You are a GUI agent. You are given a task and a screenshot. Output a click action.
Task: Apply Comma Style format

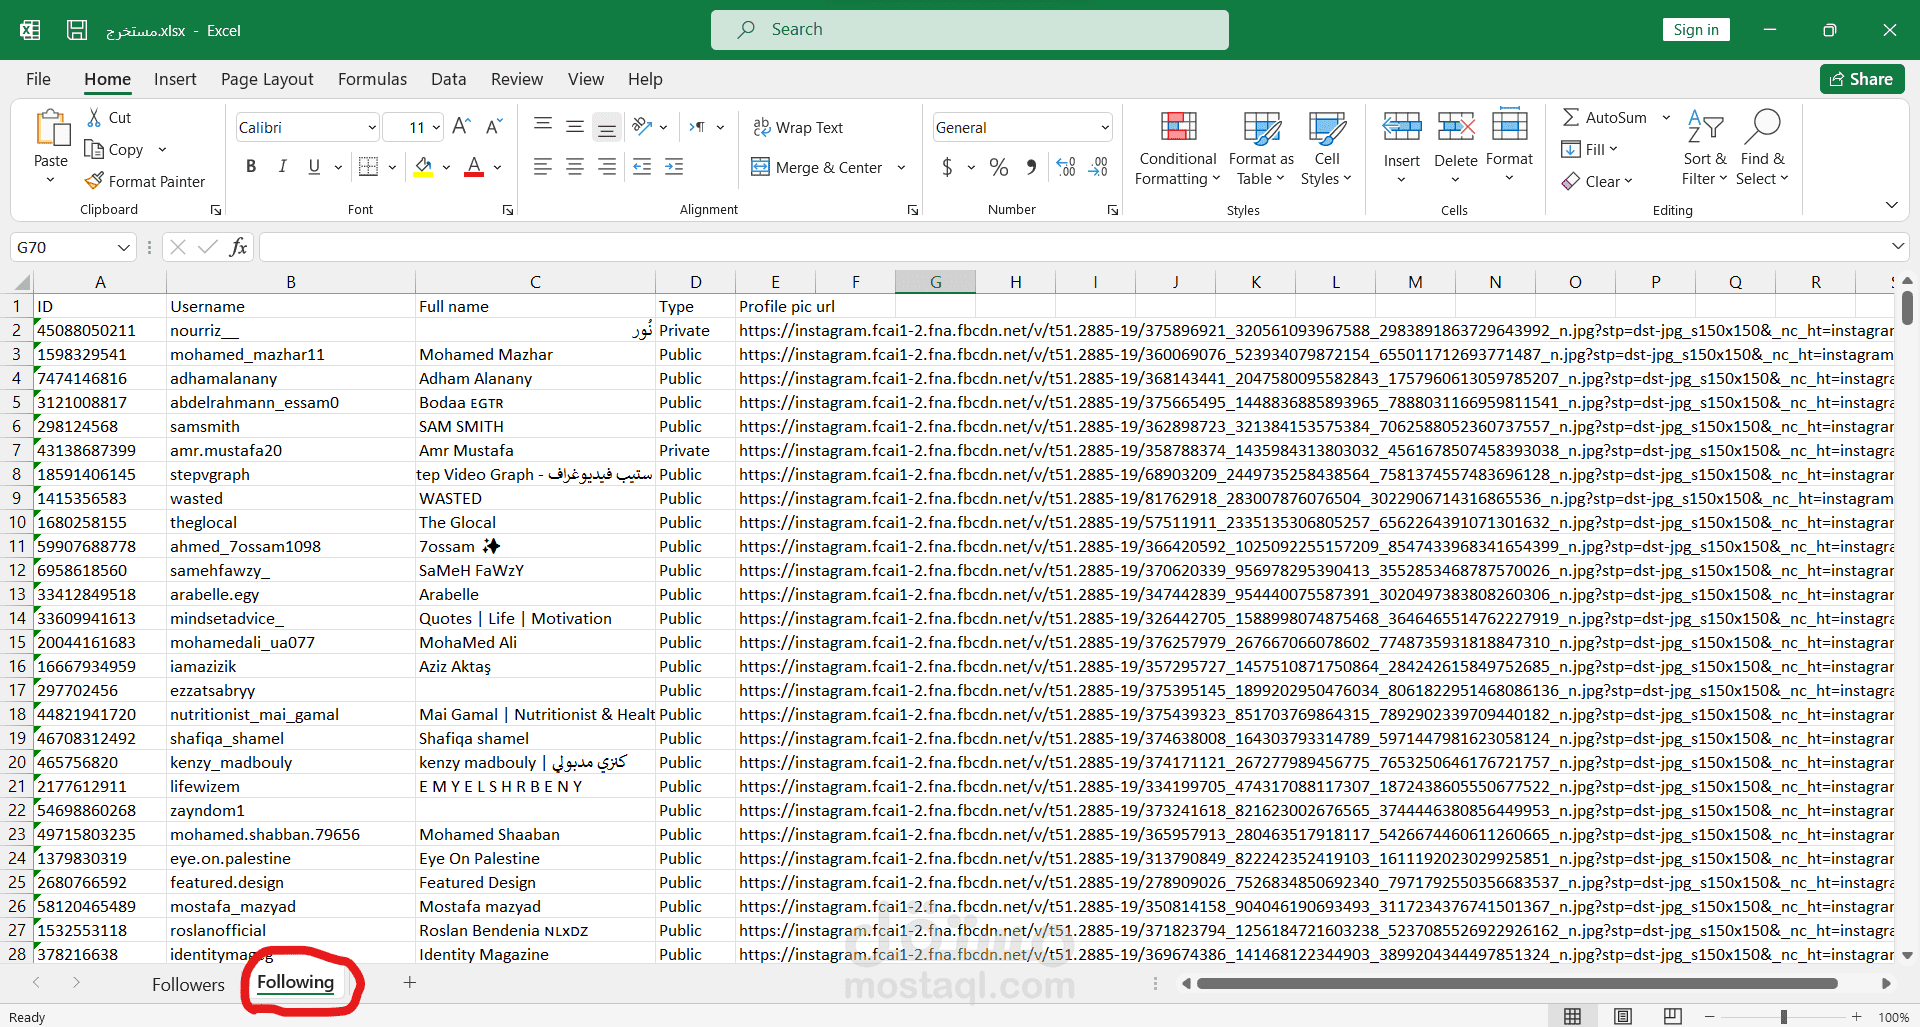[x=1031, y=167]
